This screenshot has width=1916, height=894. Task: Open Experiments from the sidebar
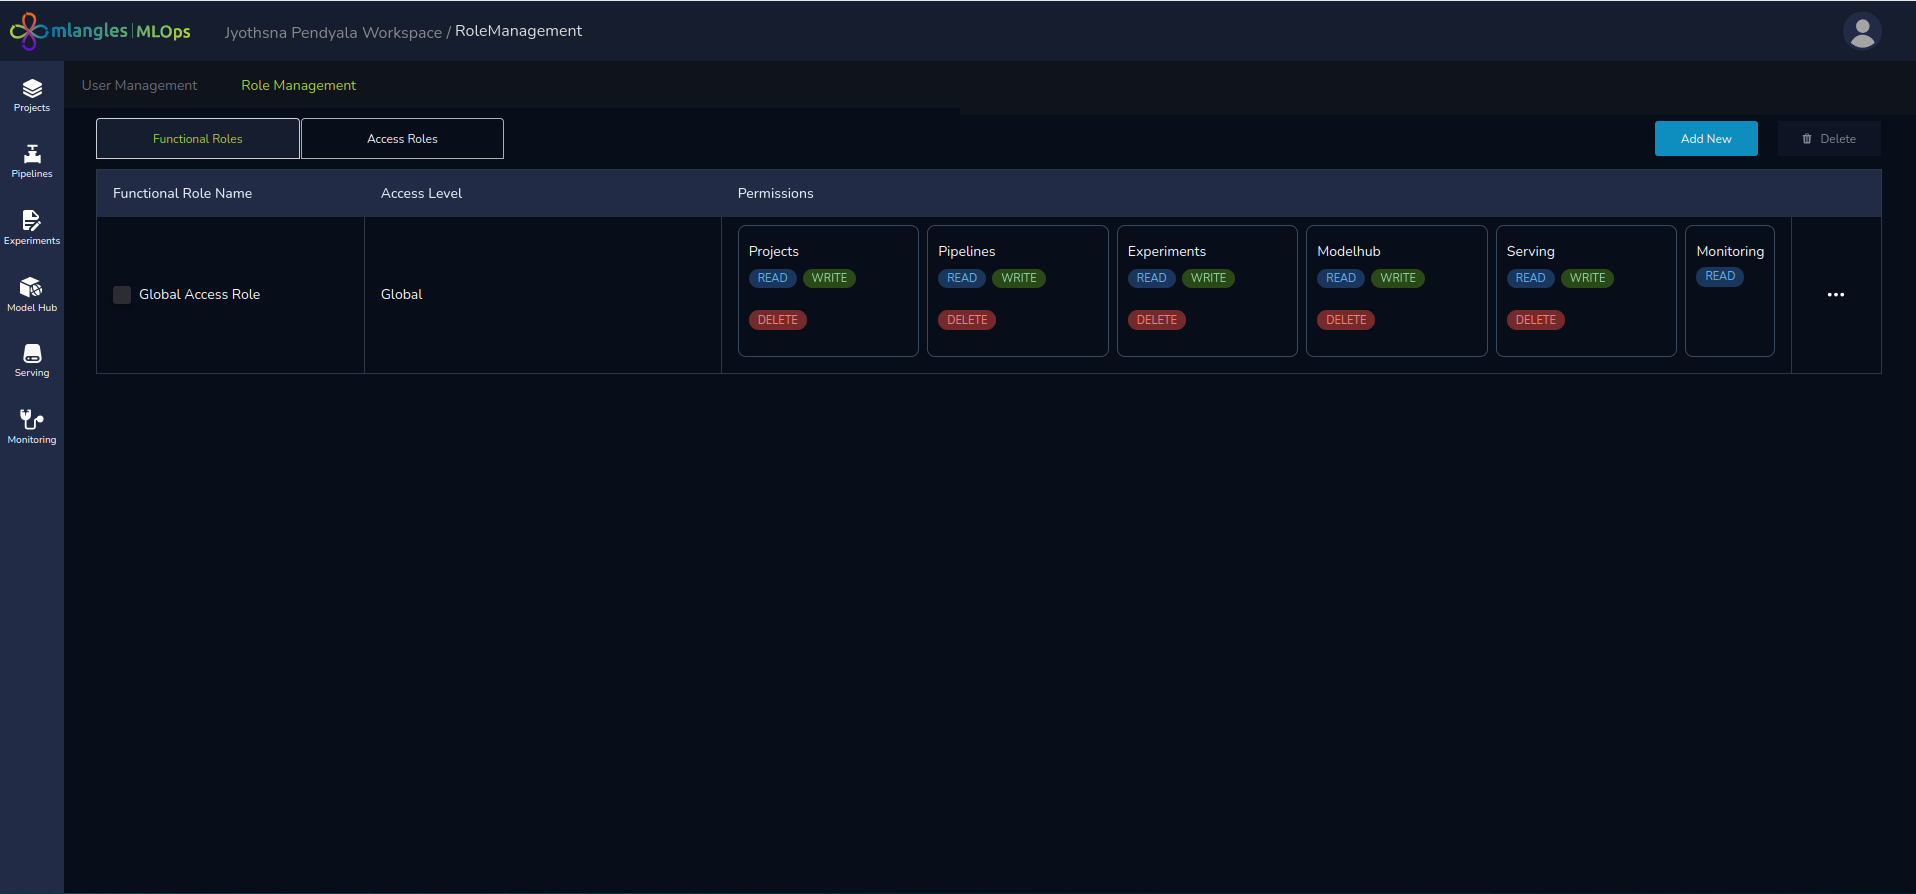pyautogui.click(x=32, y=227)
